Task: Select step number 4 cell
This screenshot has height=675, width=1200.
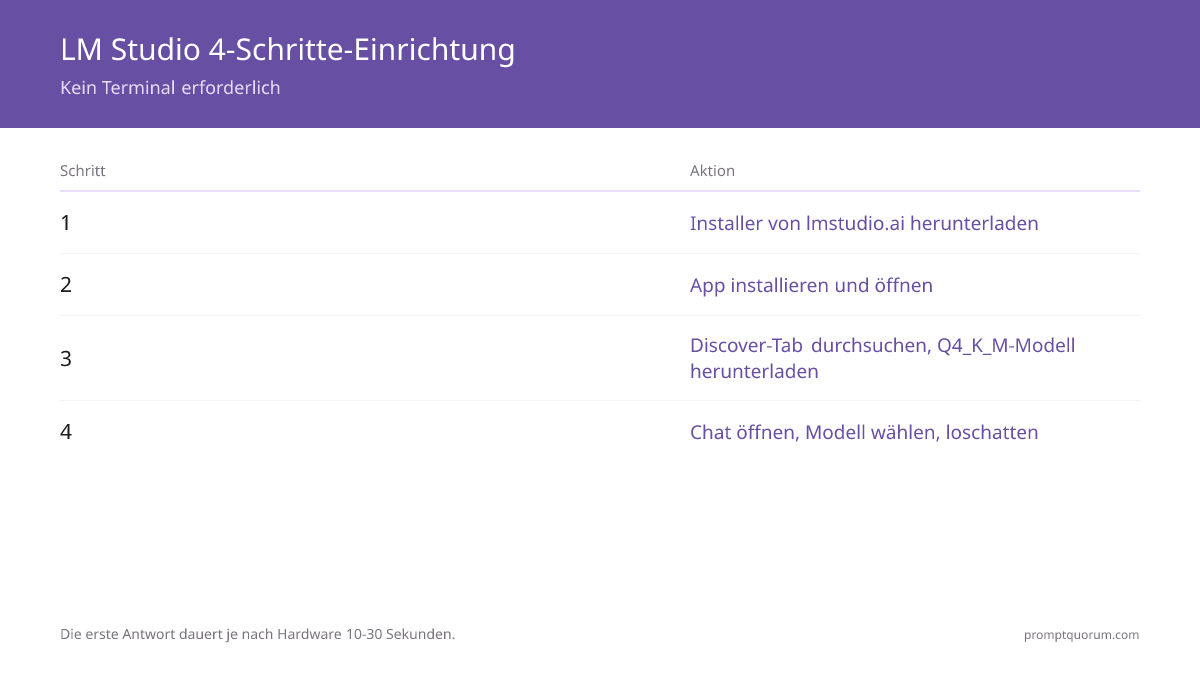Action: (66, 432)
